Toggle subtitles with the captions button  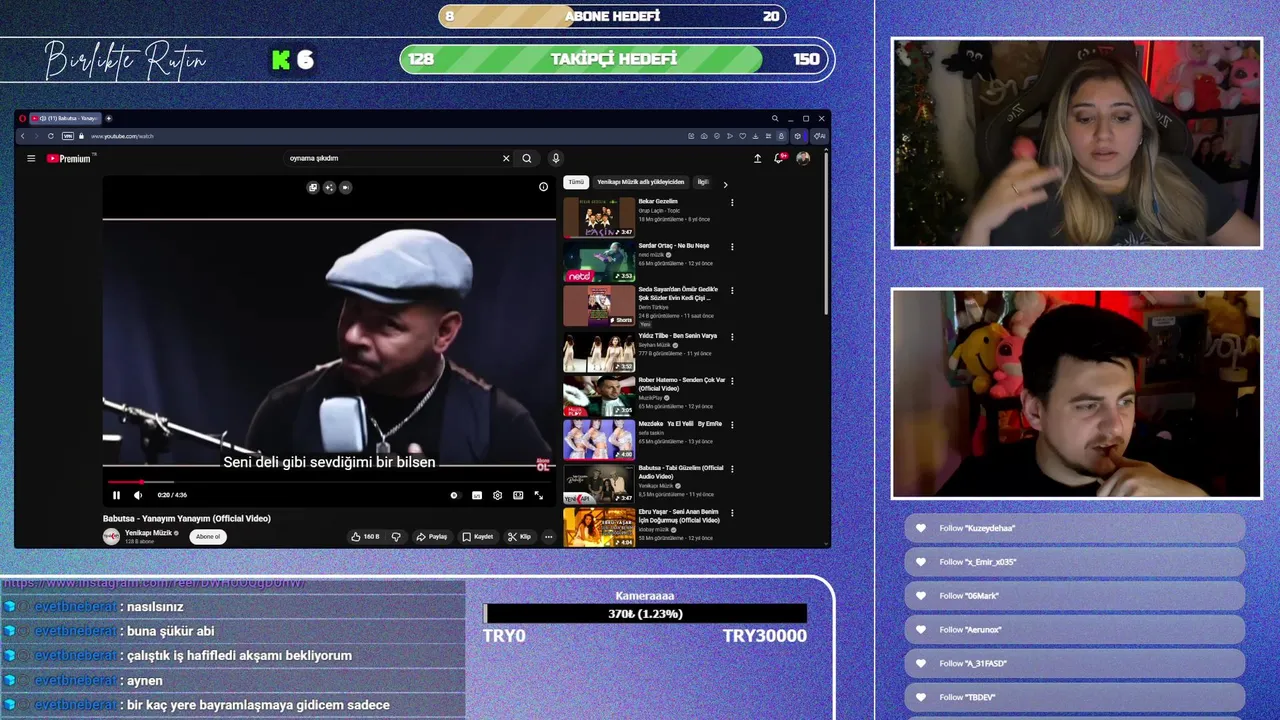point(477,495)
